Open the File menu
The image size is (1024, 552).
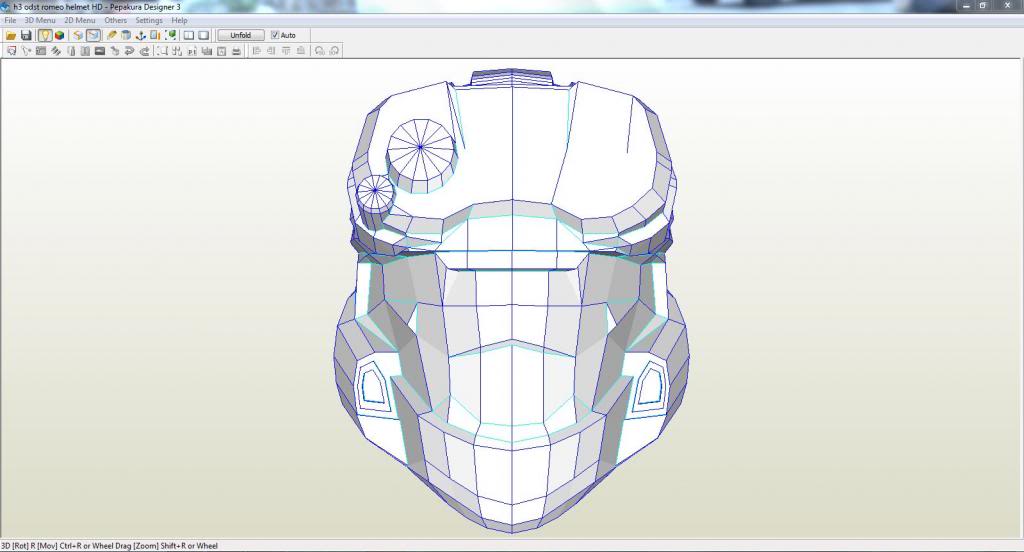pyautogui.click(x=10, y=20)
